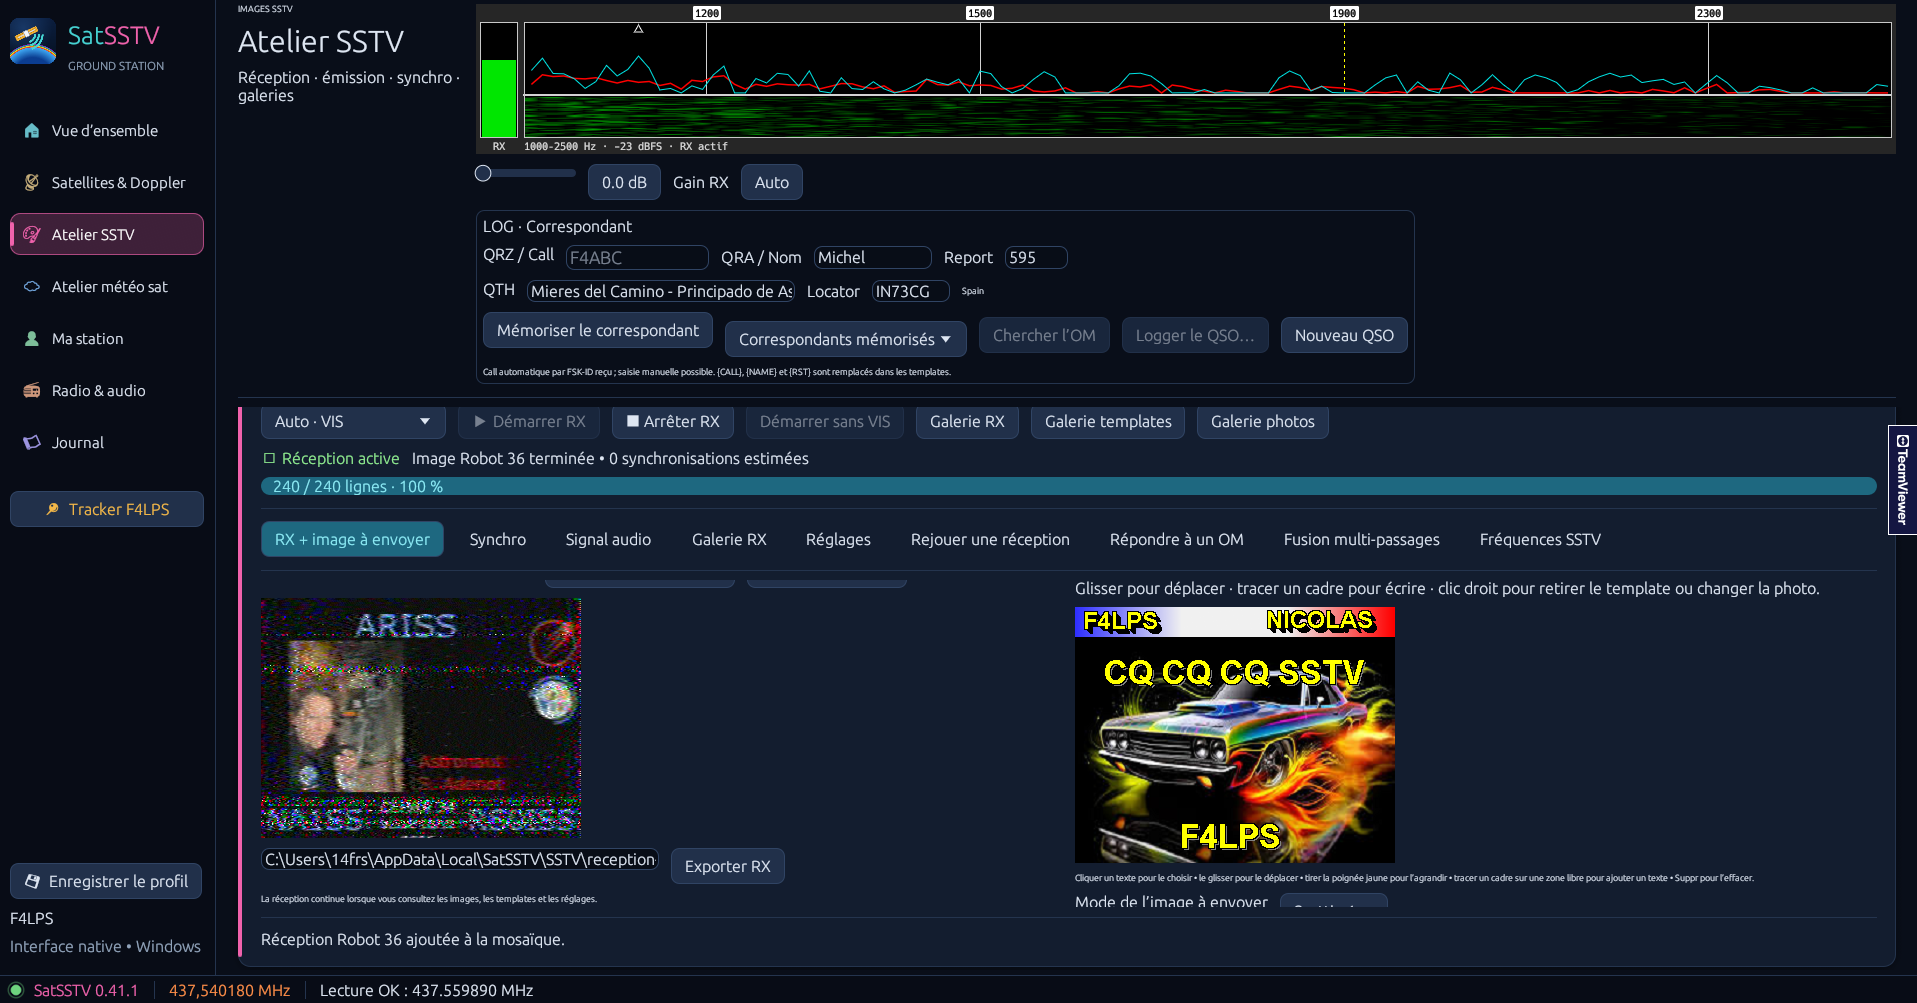
Task: Click the cloud icon beside Atelier météo sat
Action: [x=32, y=287]
